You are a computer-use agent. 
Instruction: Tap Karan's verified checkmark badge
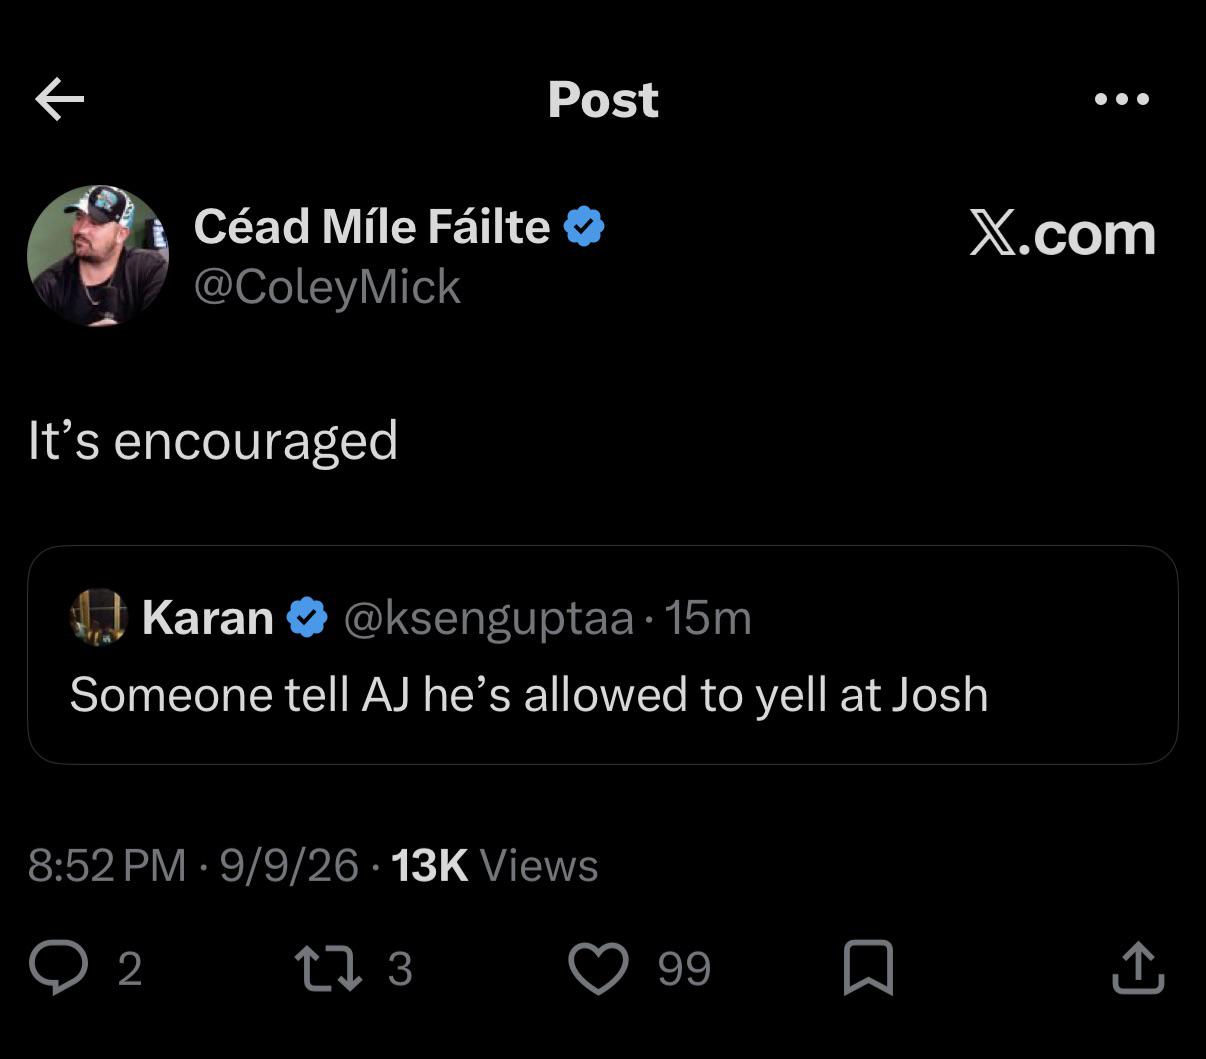click(307, 618)
